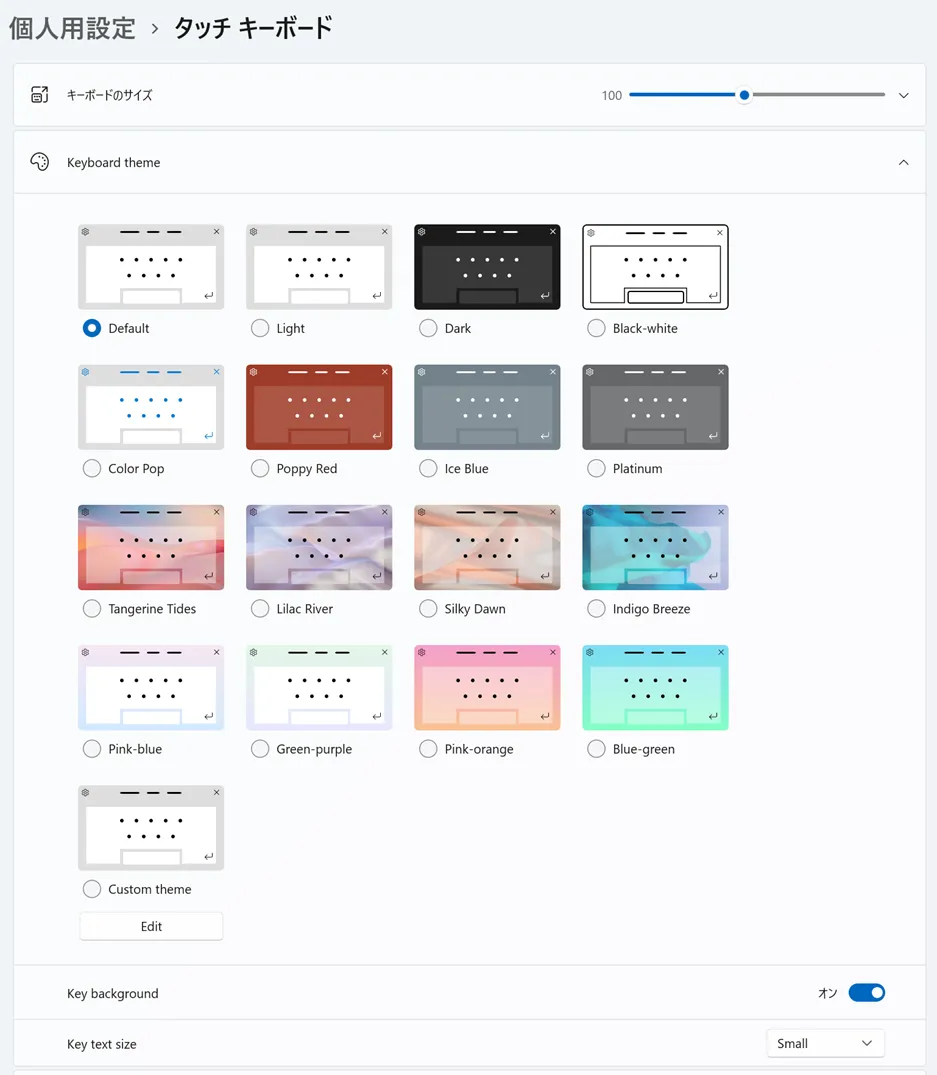Click the keyboard size value 100
The width and height of the screenshot is (937, 1075).
click(x=611, y=95)
